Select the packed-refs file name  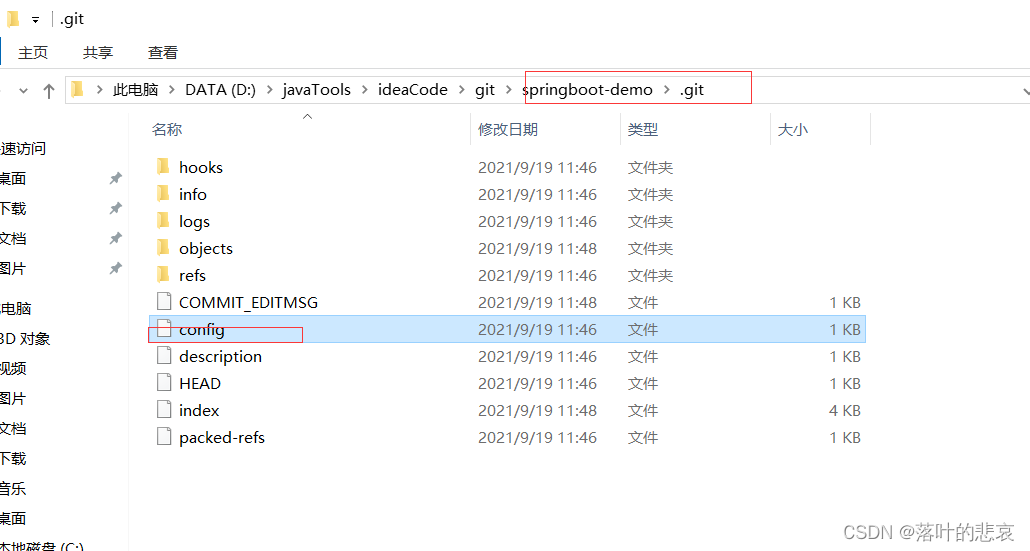click(222, 437)
